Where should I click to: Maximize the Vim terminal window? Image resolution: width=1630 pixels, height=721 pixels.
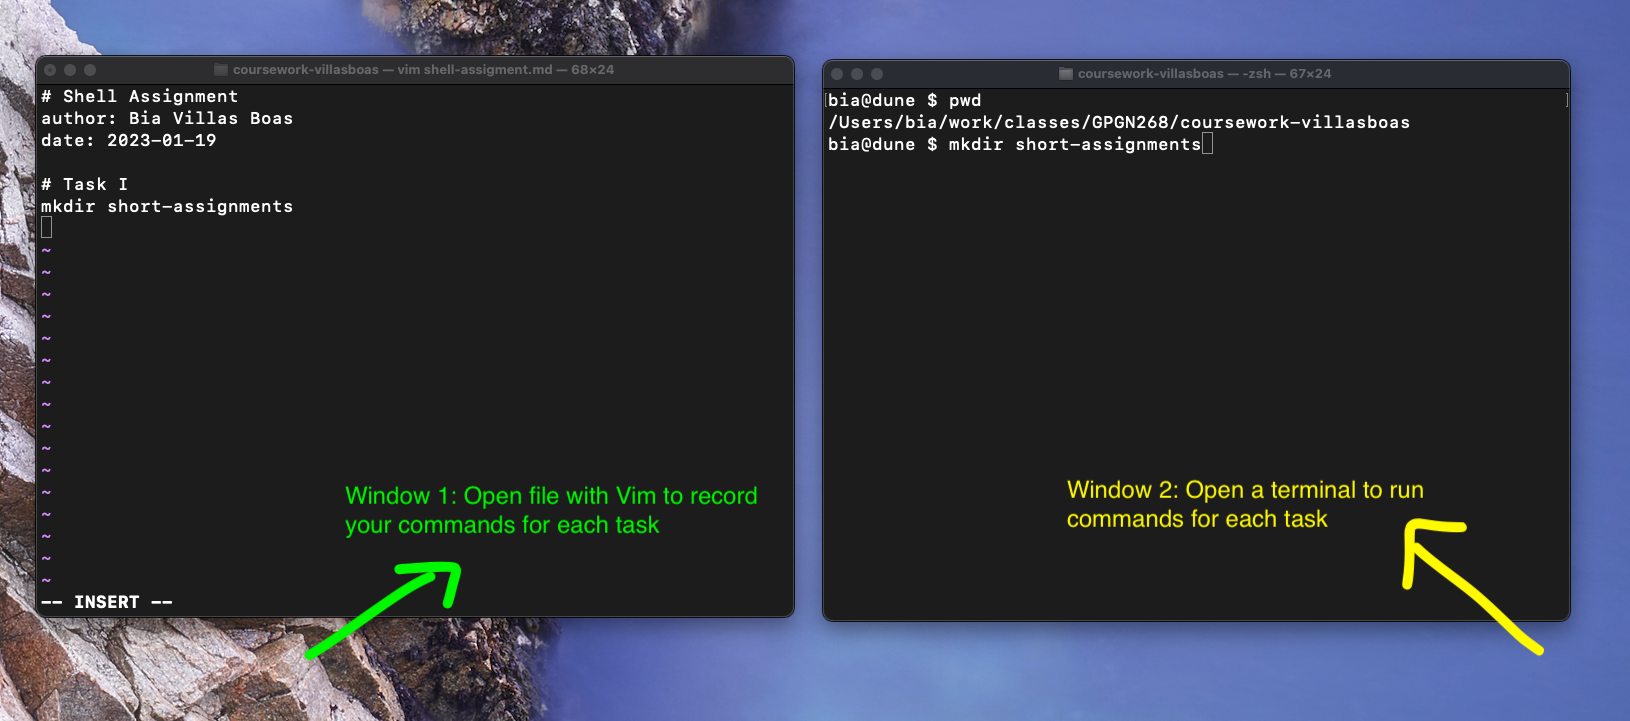[90, 70]
